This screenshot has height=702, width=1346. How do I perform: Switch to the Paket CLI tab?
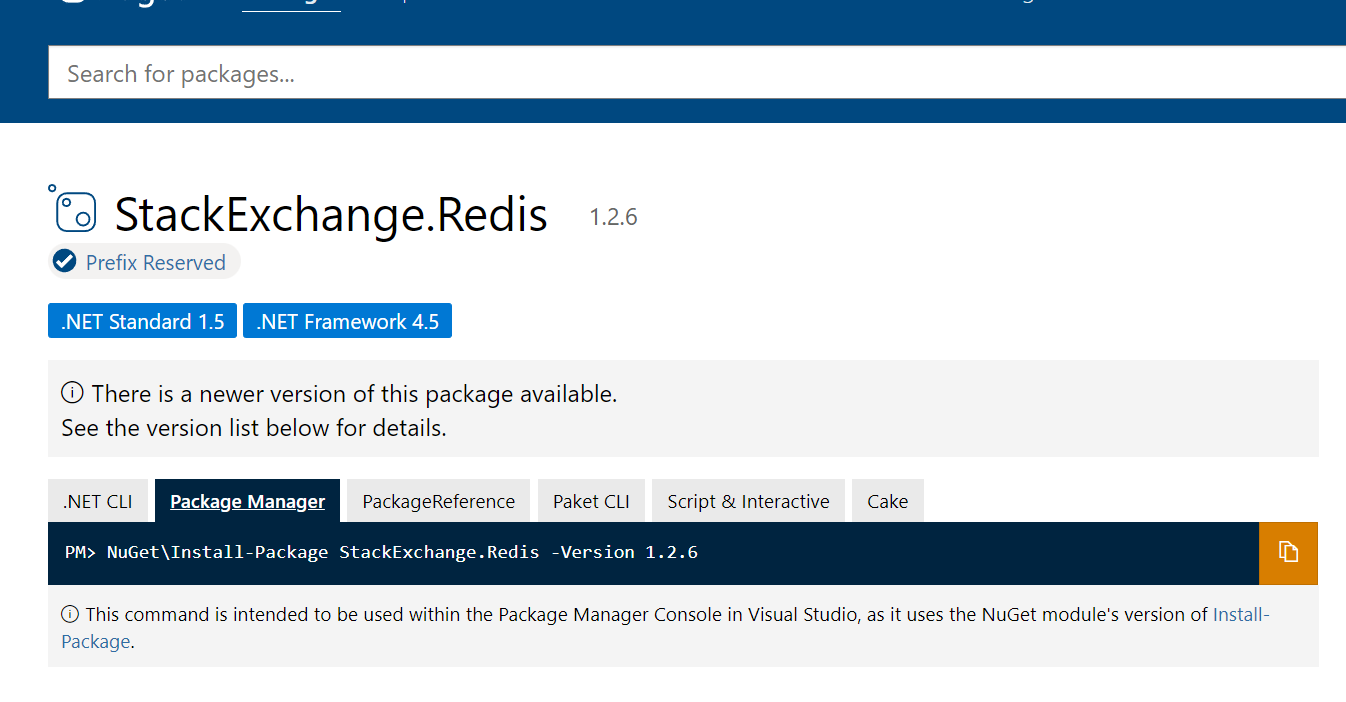click(x=592, y=501)
